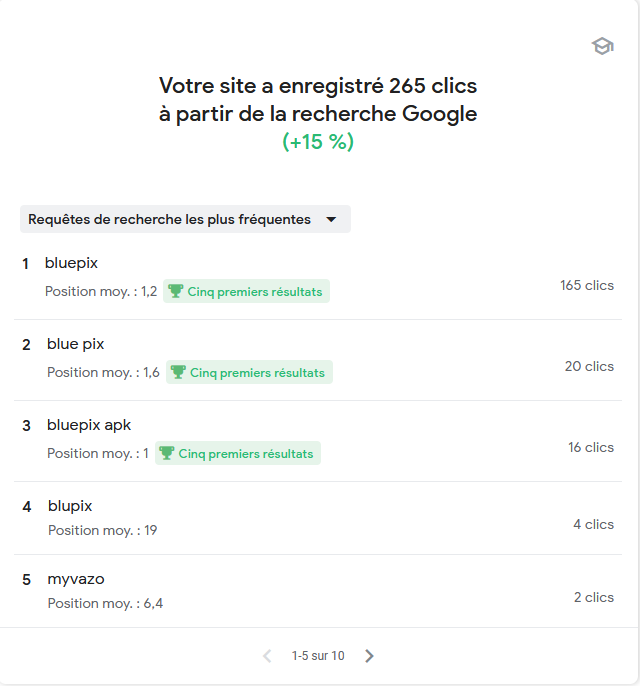Open the bluepix apk query
640x686 pixels.
[x=89, y=425]
